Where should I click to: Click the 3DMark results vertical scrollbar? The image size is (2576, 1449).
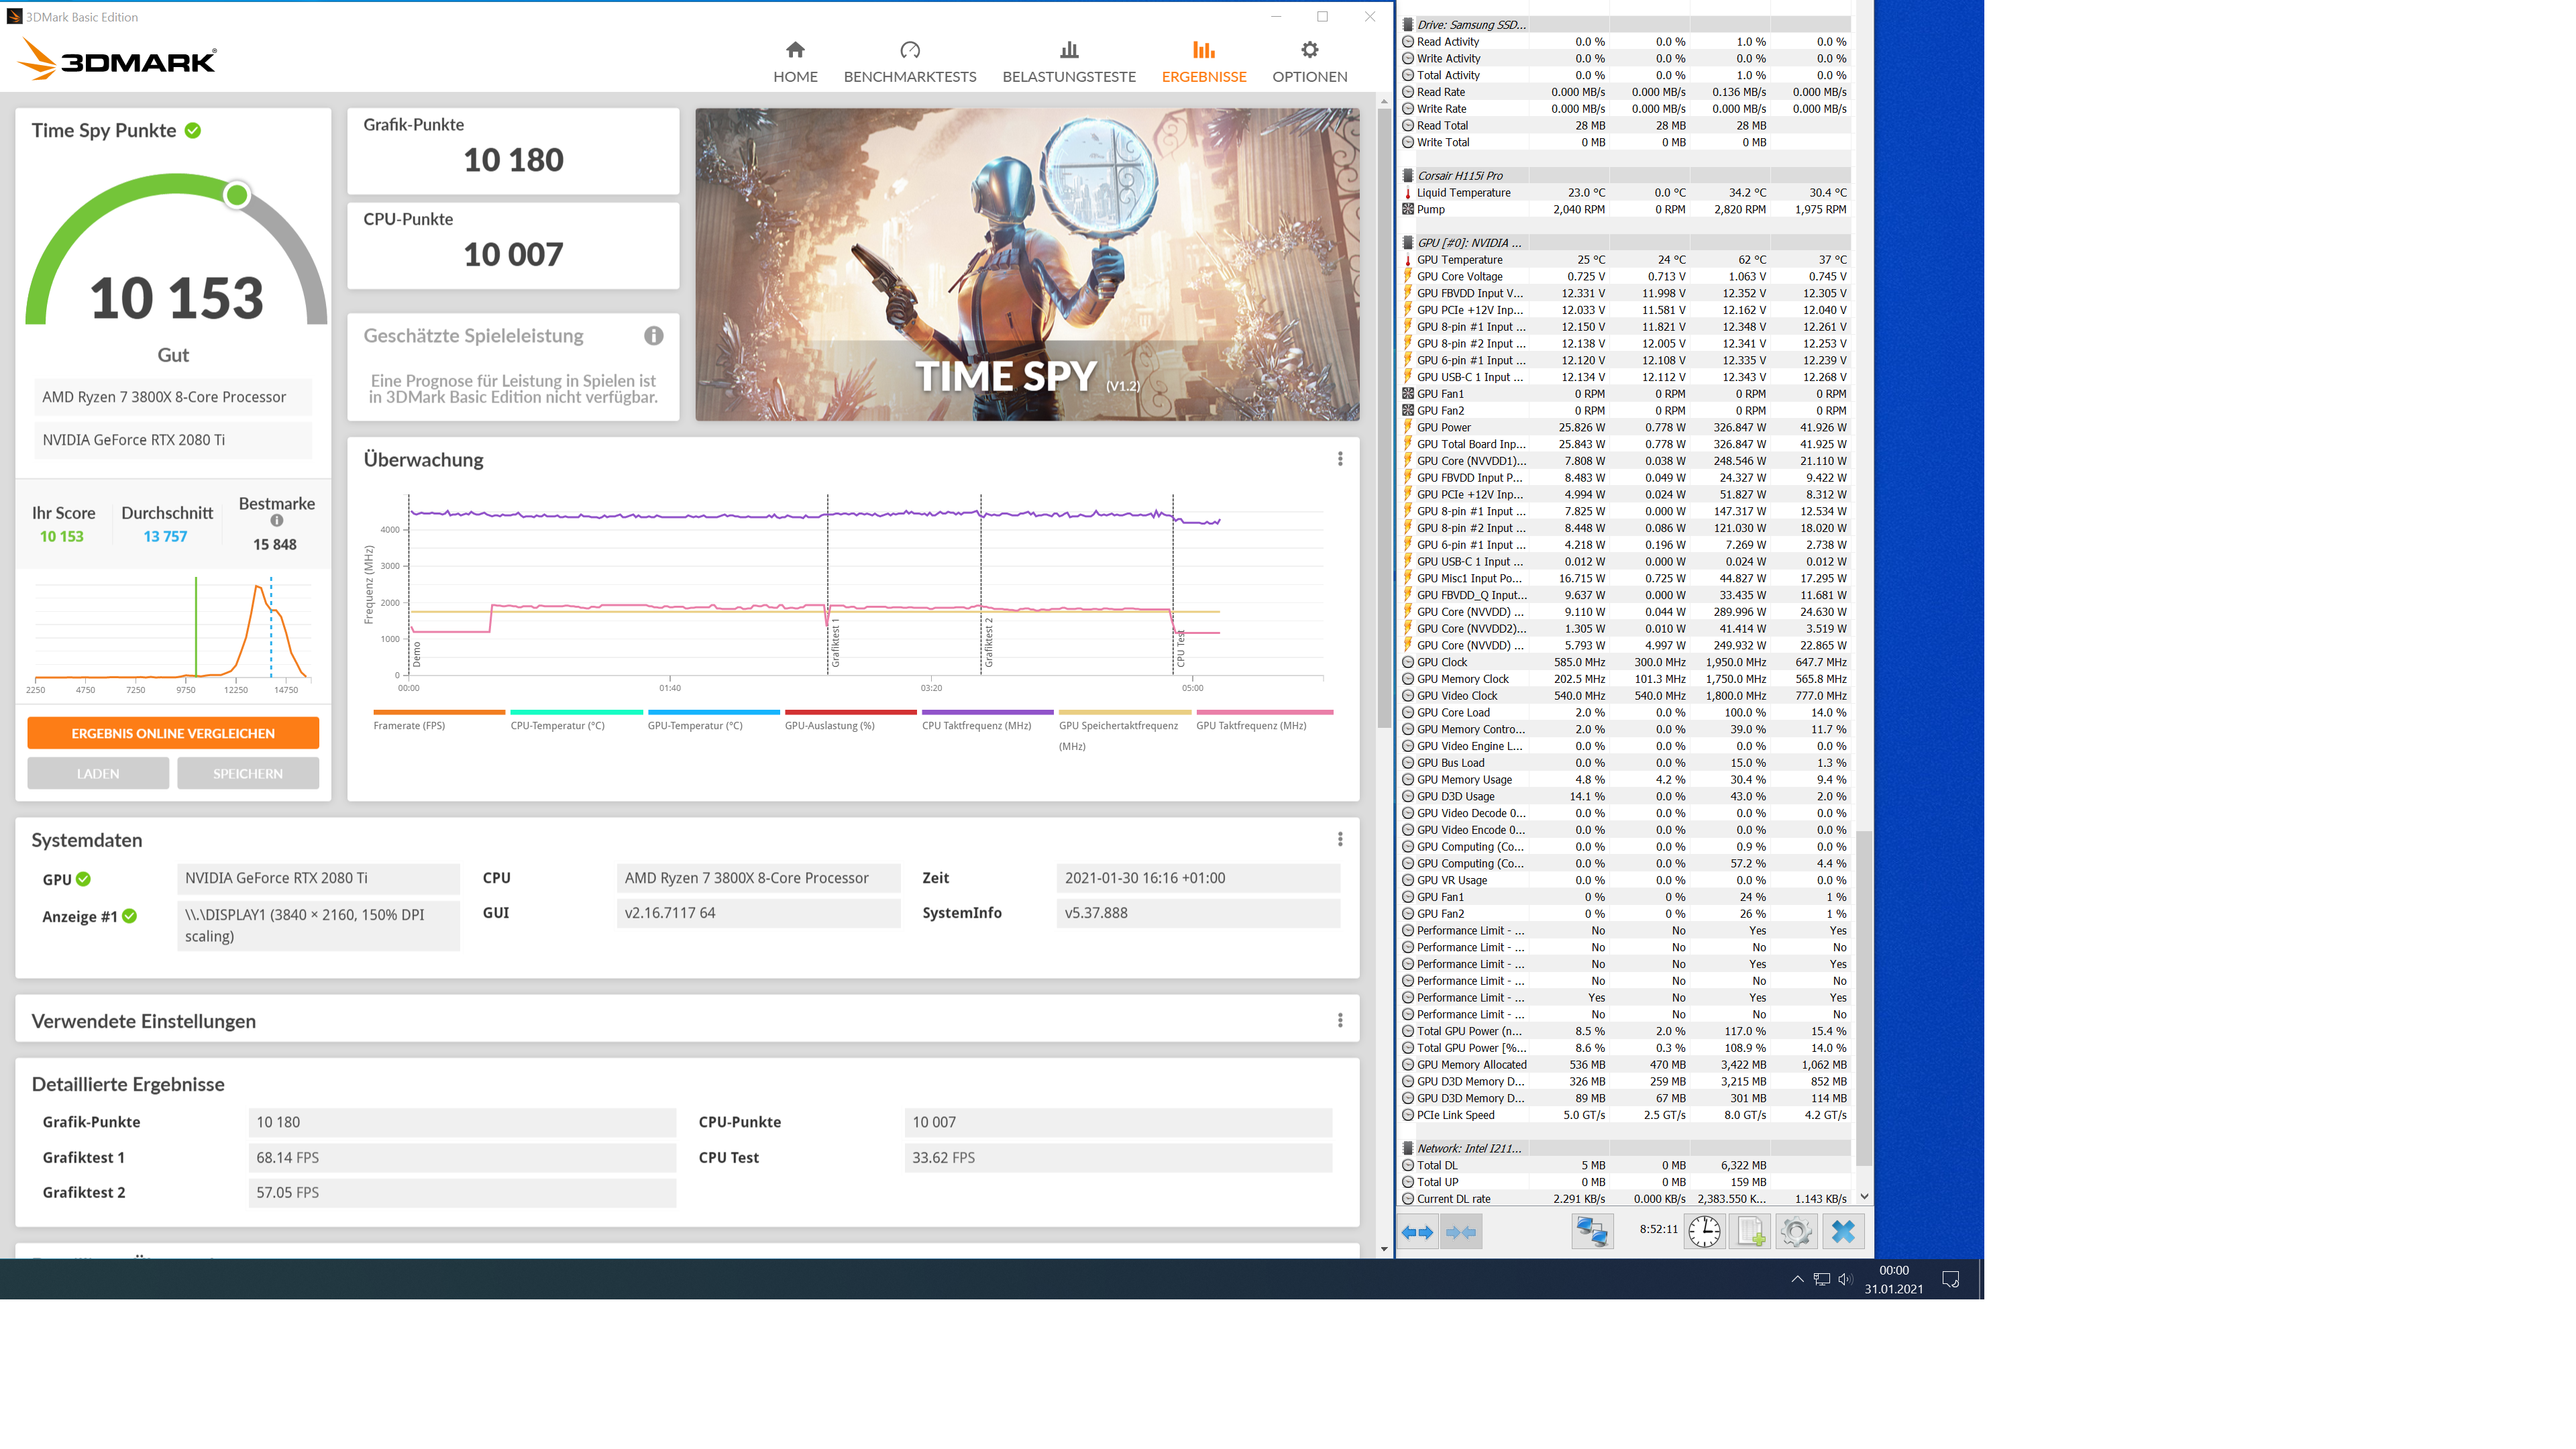click(x=1384, y=417)
